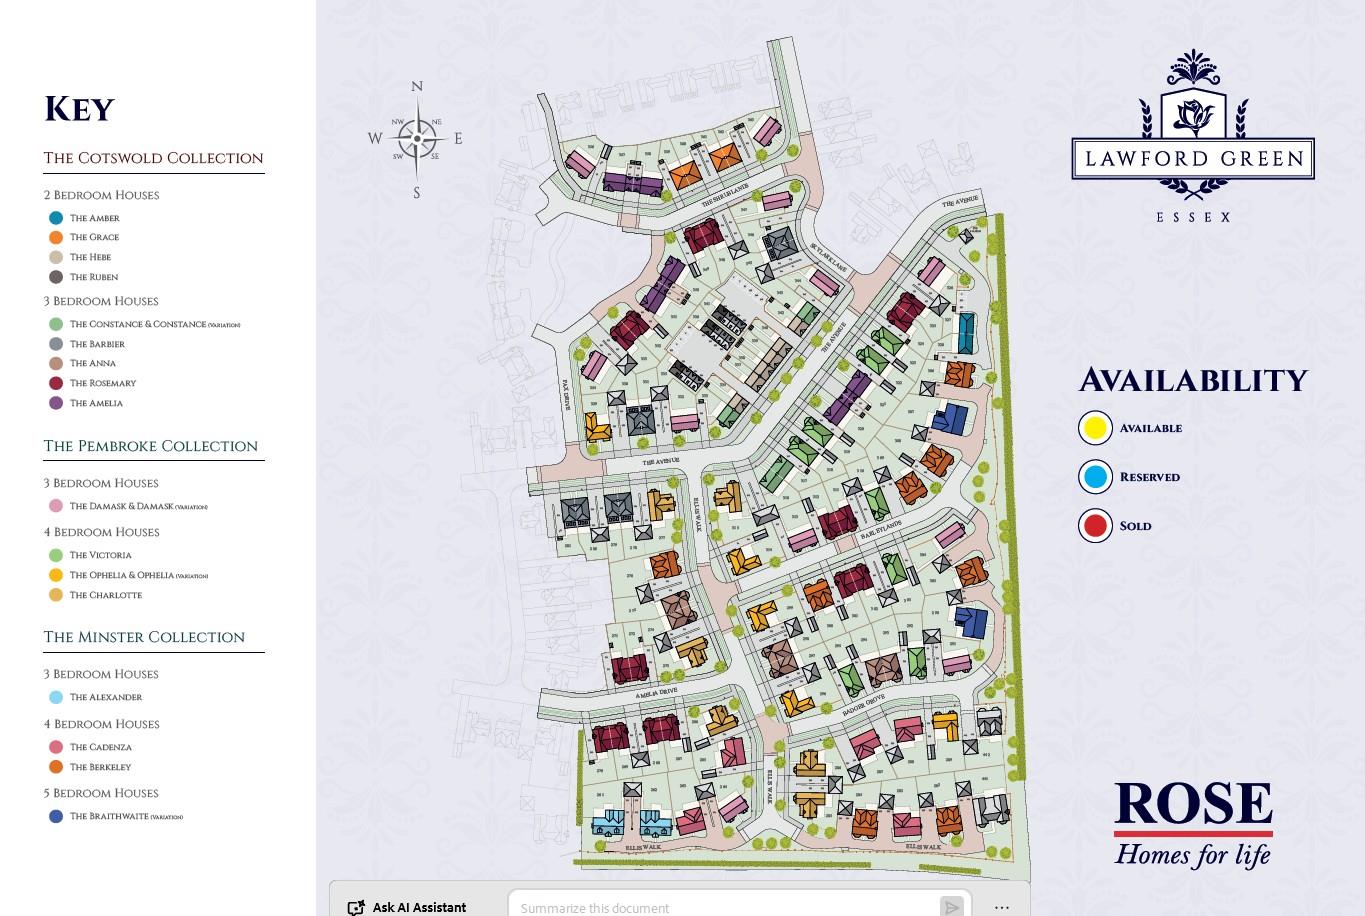Click The Pembroke Collection heading

[151, 446]
